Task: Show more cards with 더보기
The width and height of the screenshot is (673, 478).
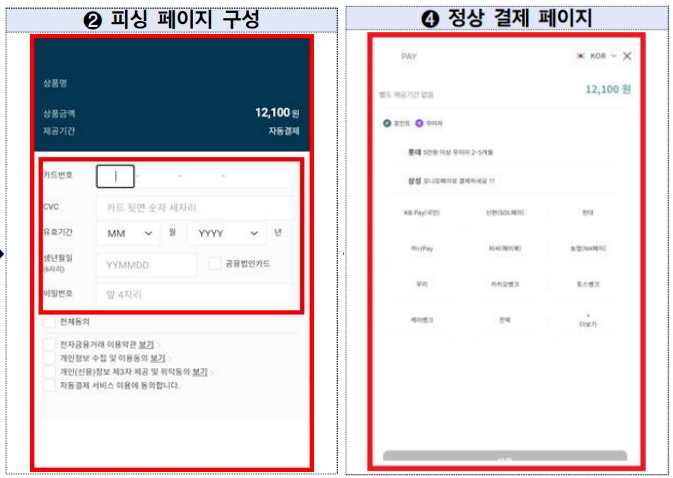Action: click(588, 321)
